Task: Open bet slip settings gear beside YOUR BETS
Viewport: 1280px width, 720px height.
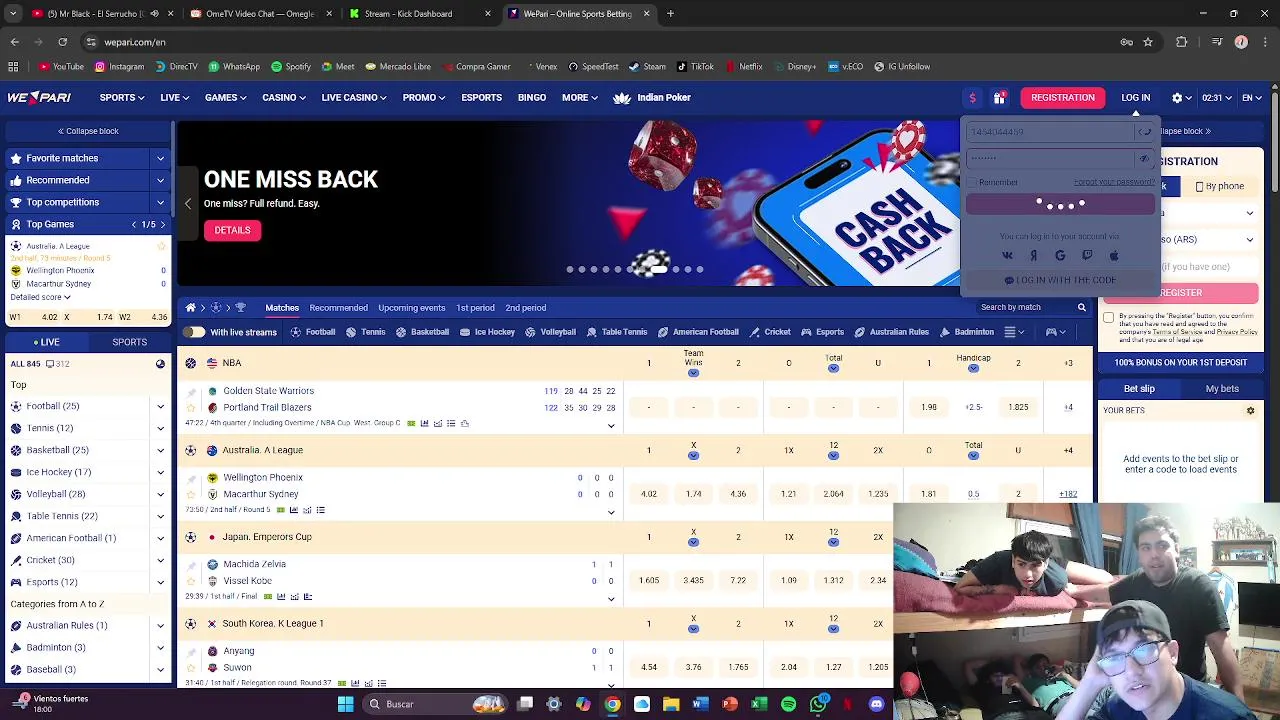Action: [x=1250, y=411]
